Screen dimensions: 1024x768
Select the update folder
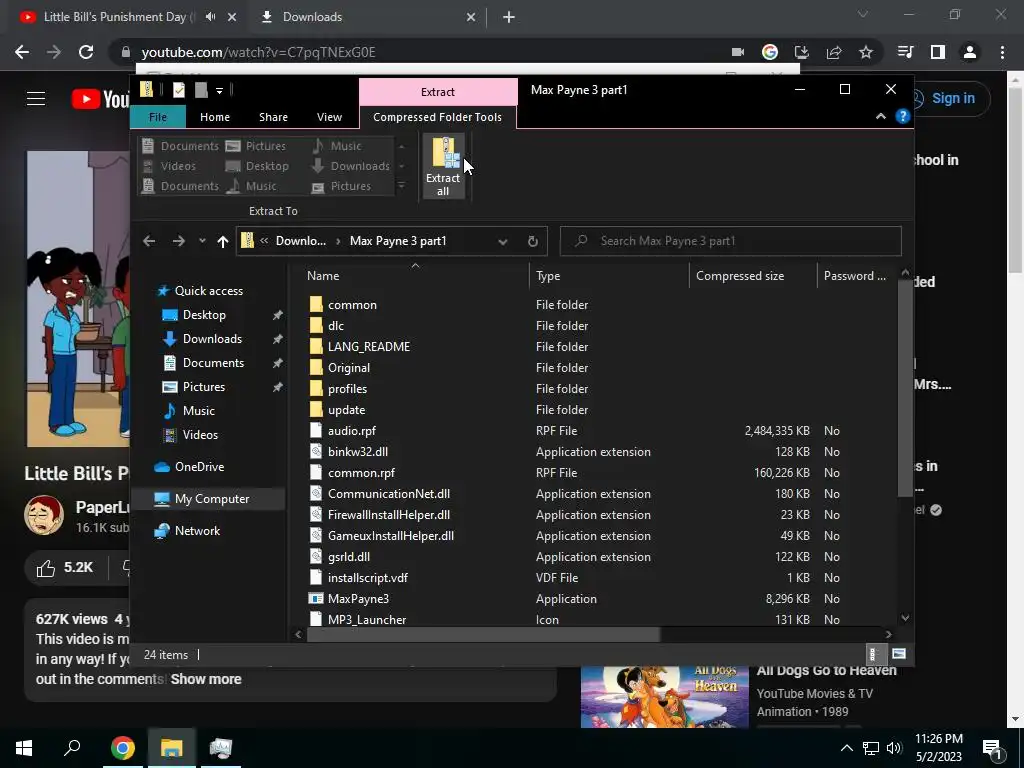coord(346,409)
